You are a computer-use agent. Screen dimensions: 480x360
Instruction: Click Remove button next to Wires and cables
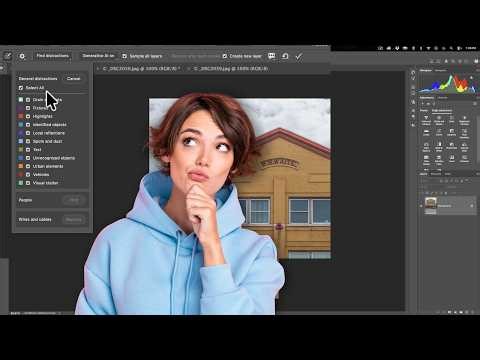[74, 220]
